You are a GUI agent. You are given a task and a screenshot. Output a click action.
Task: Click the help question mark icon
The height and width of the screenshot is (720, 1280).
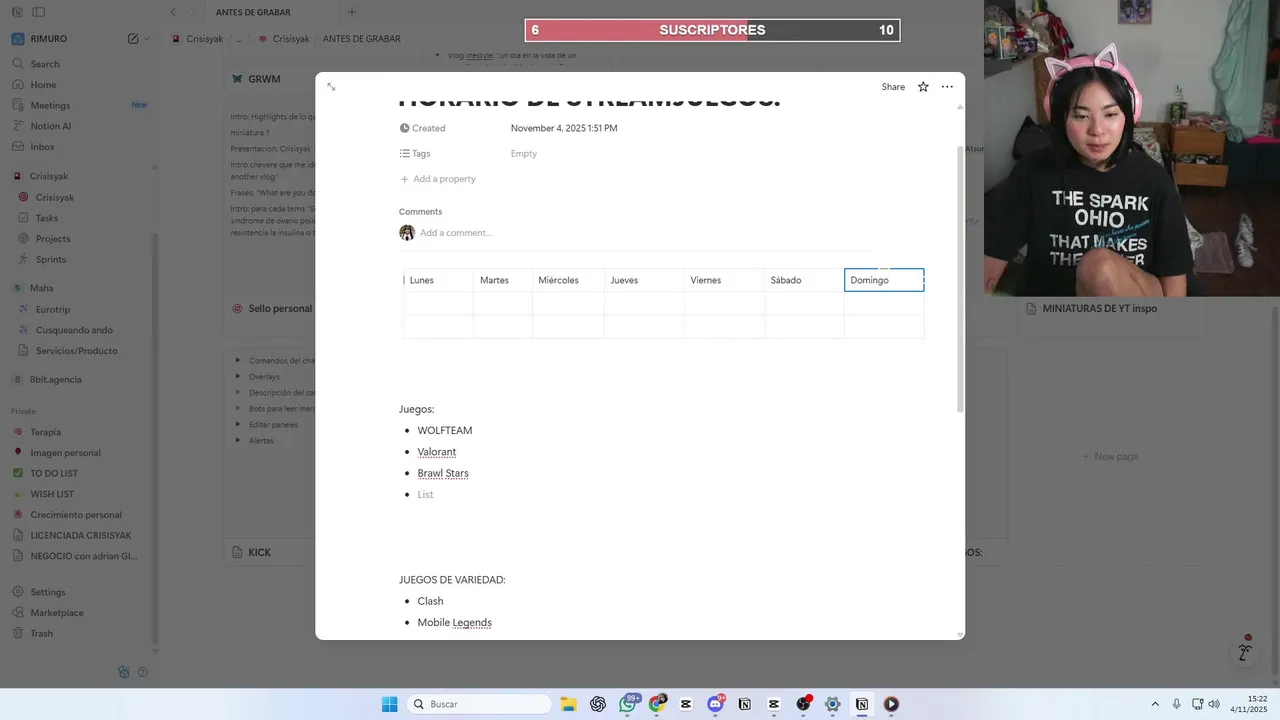pyautogui.click(x=142, y=672)
